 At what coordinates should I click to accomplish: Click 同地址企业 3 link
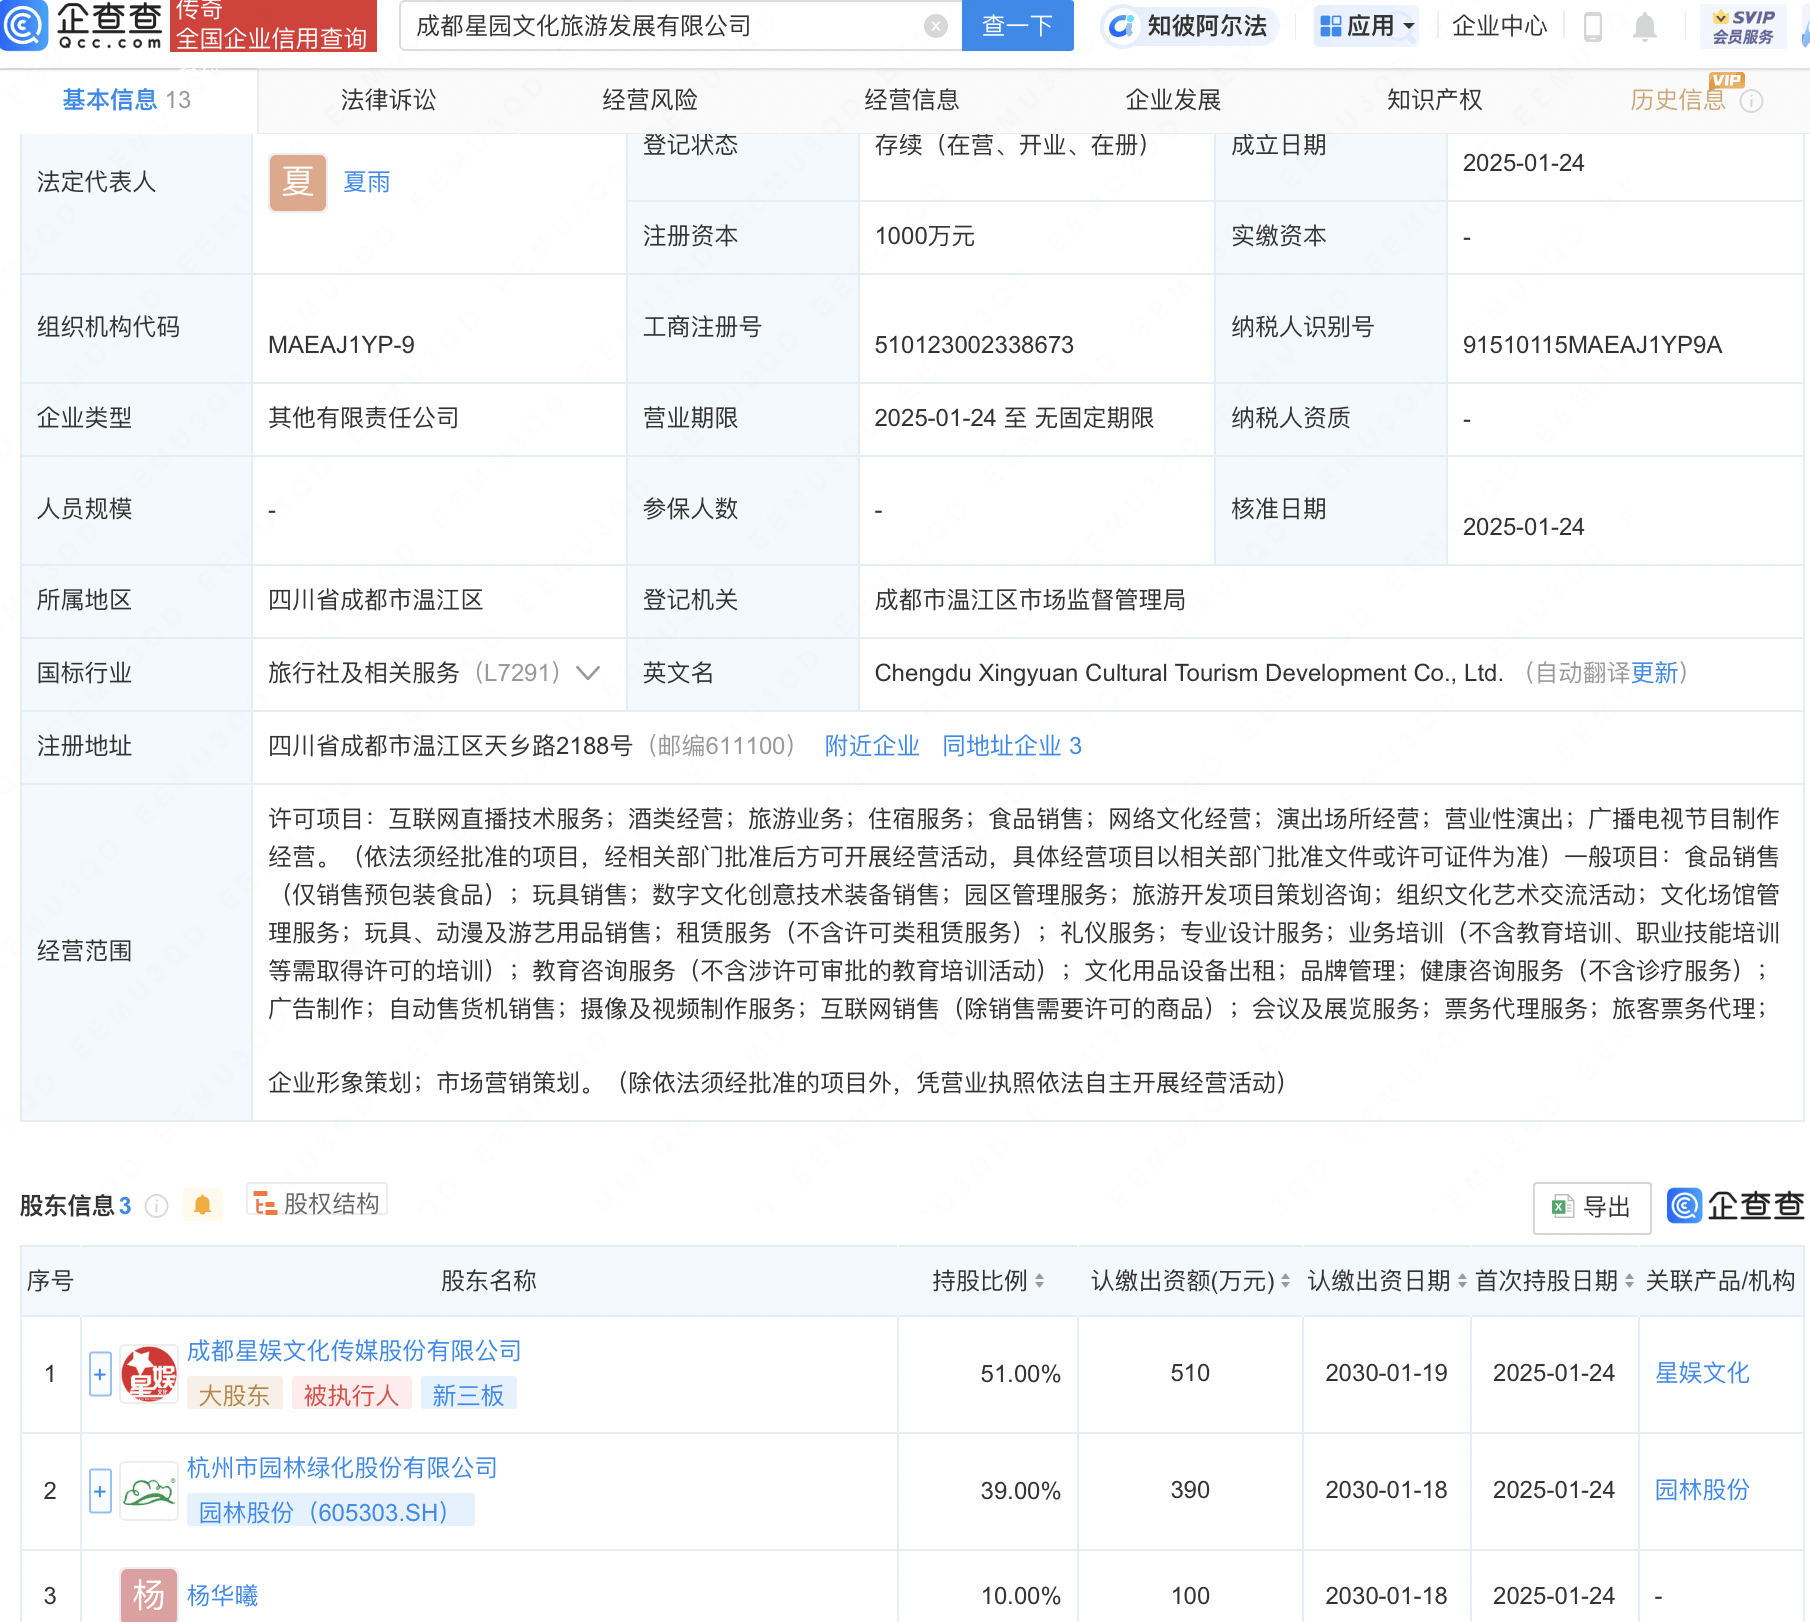(1012, 746)
